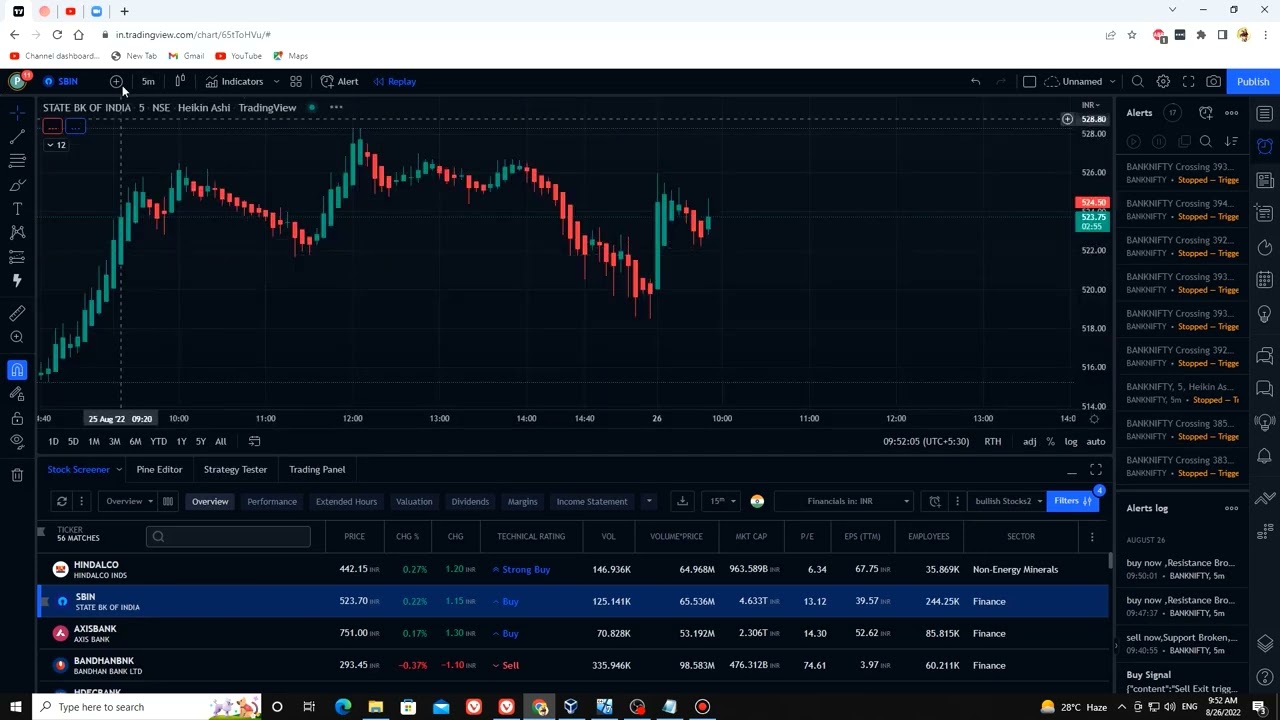Screen dimensions: 1280x720
Task: Set chart range to YTD
Action: tap(158, 441)
